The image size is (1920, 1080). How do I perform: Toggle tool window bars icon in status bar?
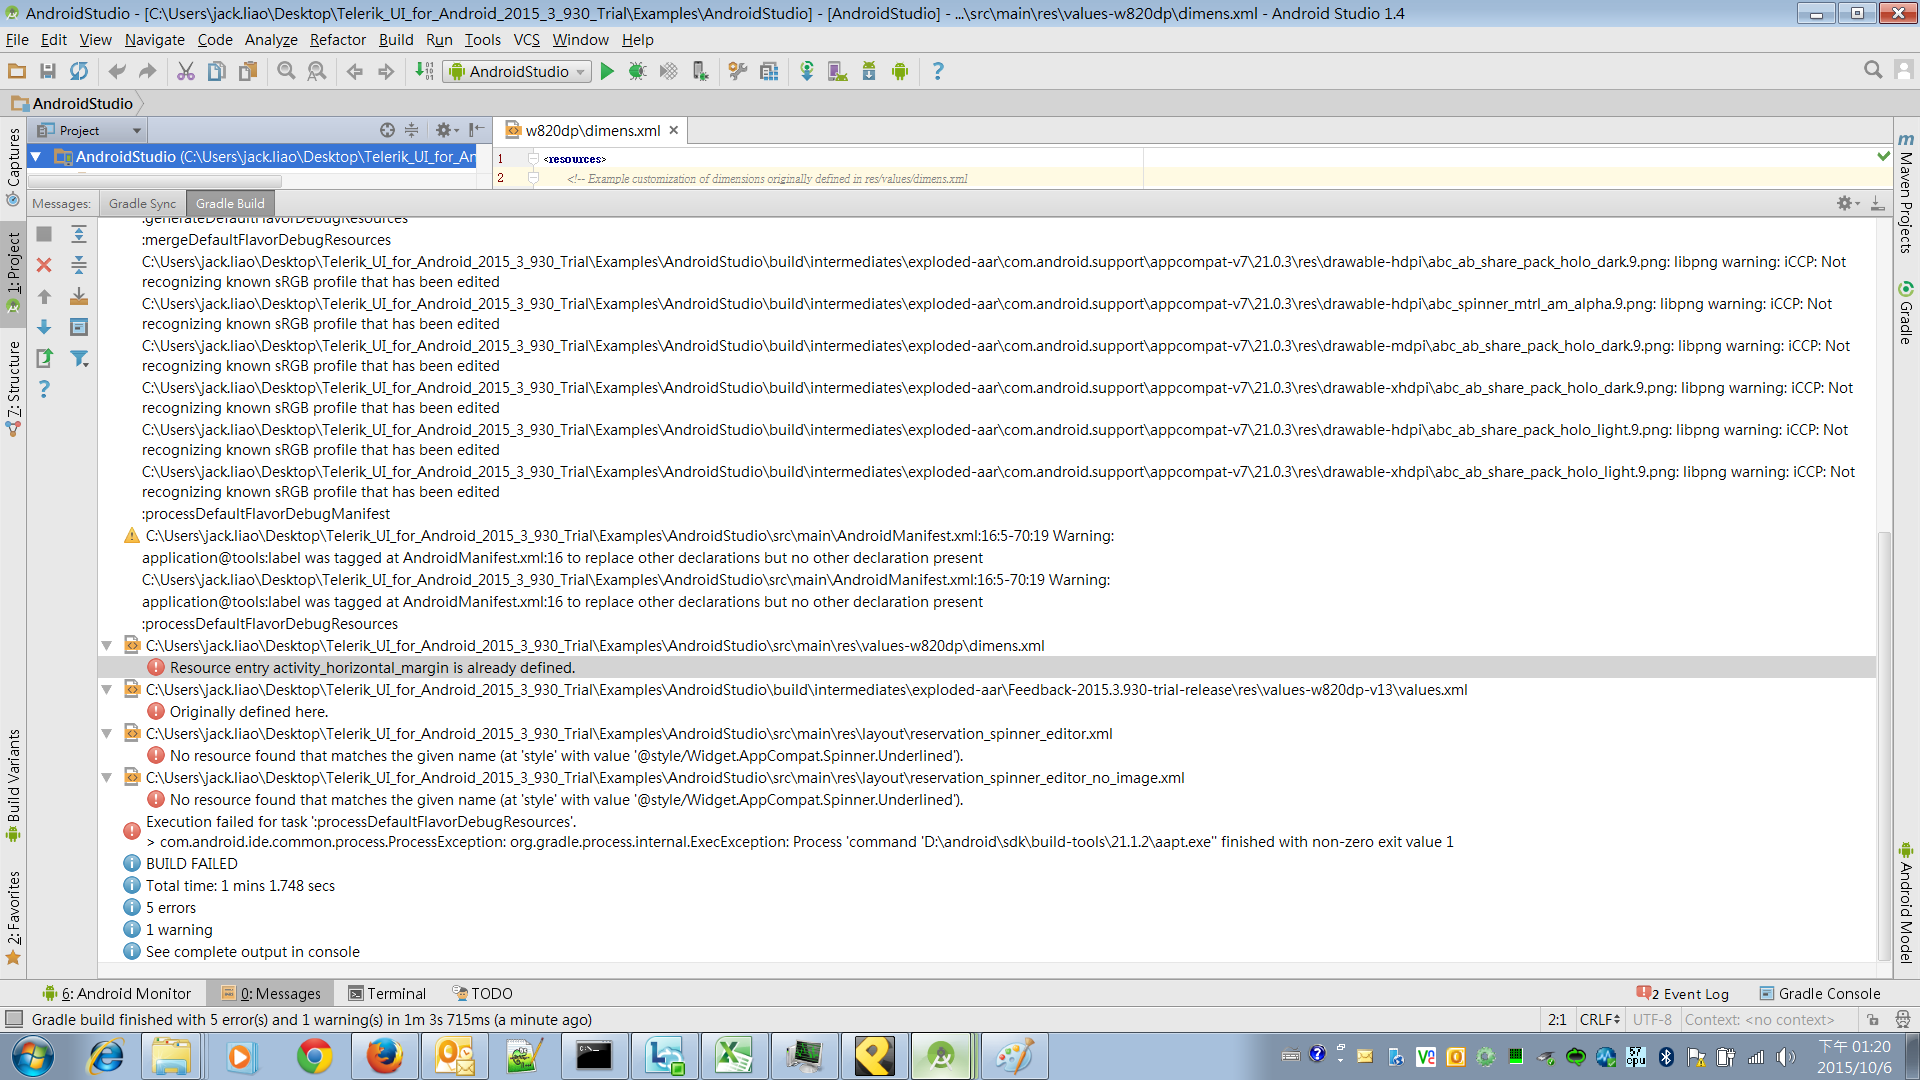pos(14,1019)
